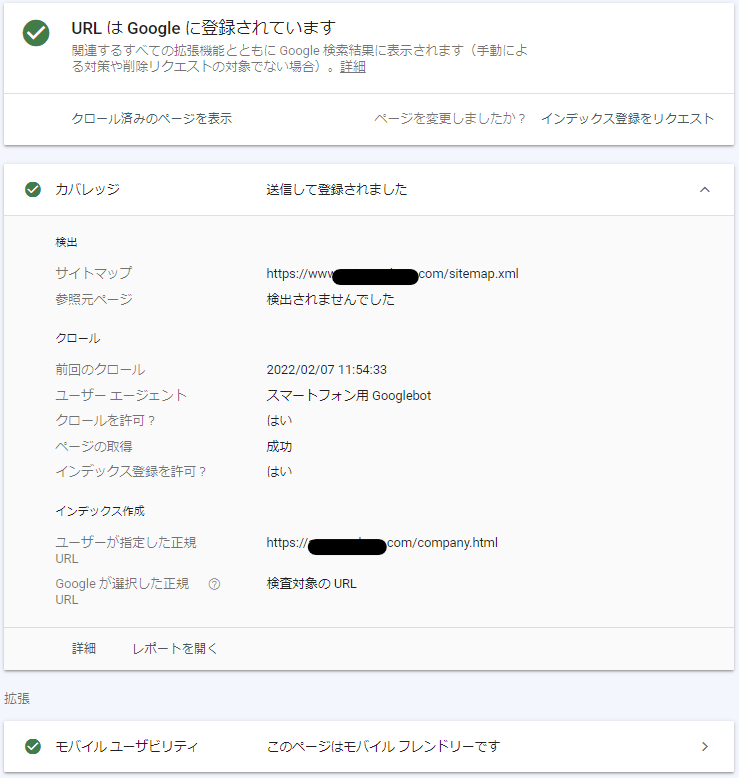Viewport: 739px width, 778px height.
Task: Click the green checkmark beside カバレッジ
Action: tap(33, 189)
